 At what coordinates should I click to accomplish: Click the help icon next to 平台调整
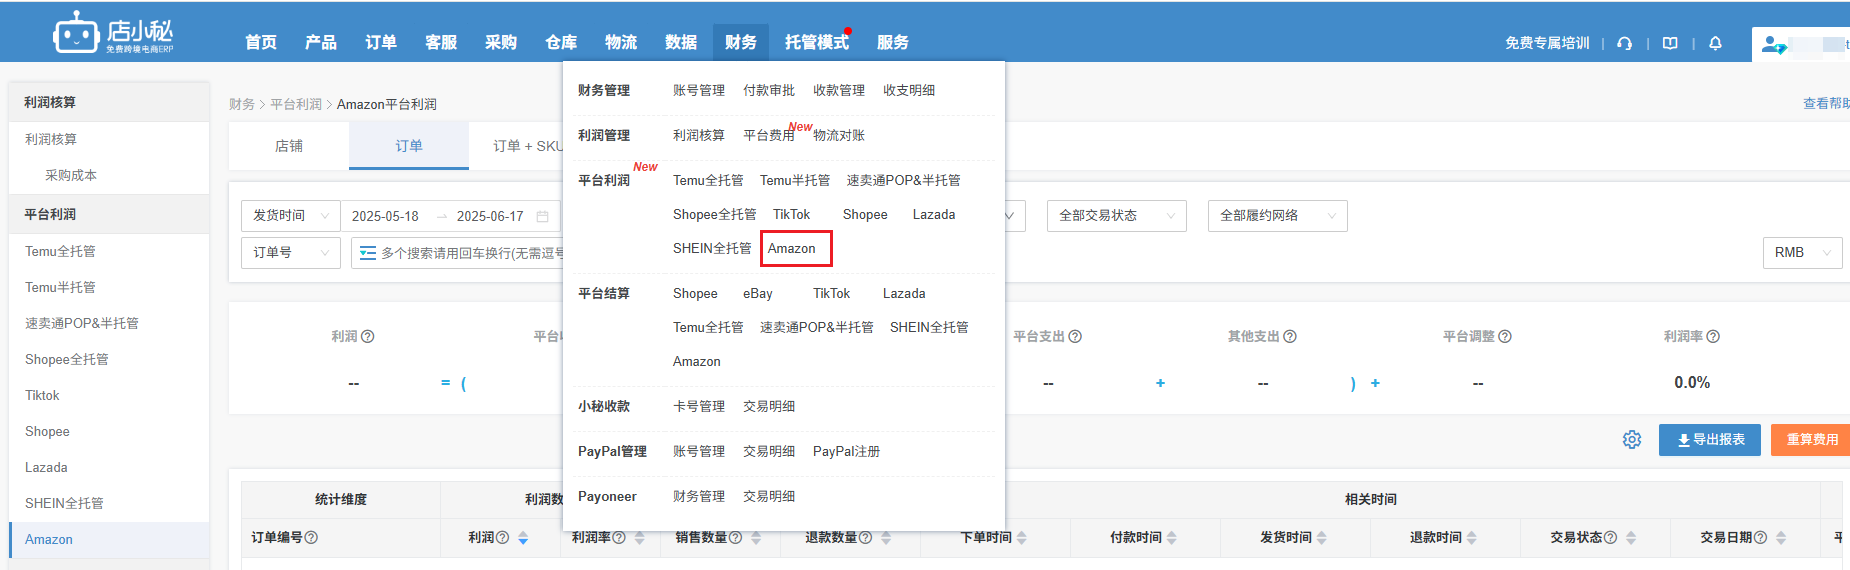[1505, 336]
